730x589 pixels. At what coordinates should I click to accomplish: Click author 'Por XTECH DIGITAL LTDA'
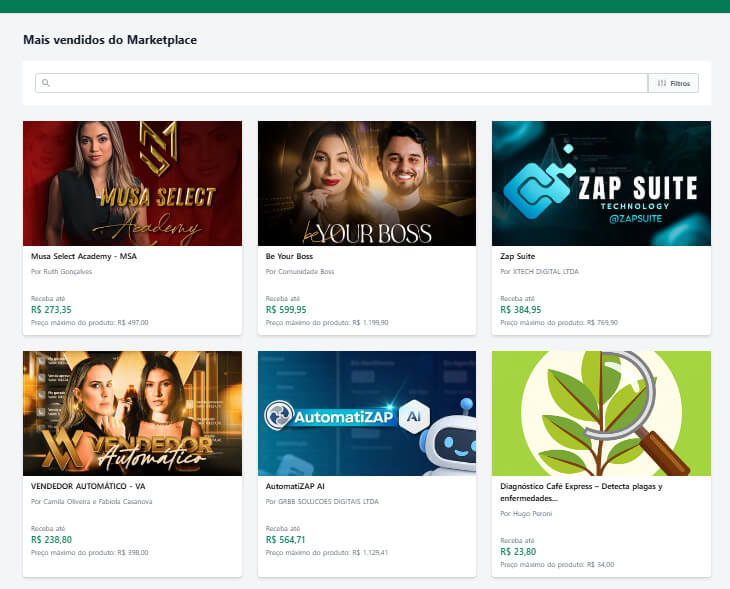(x=539, y=271)
